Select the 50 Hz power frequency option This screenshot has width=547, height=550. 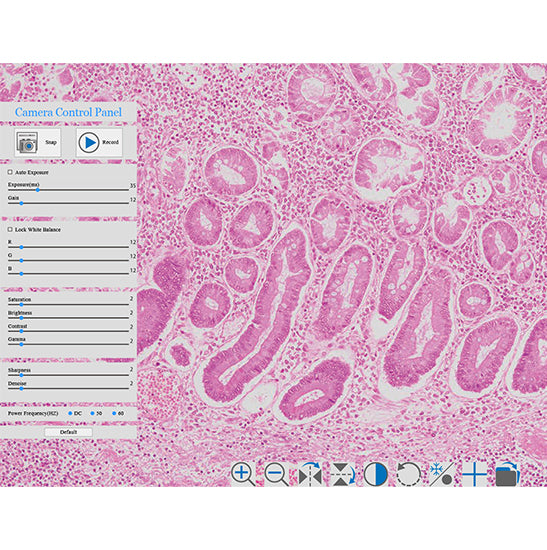point(92,413)
